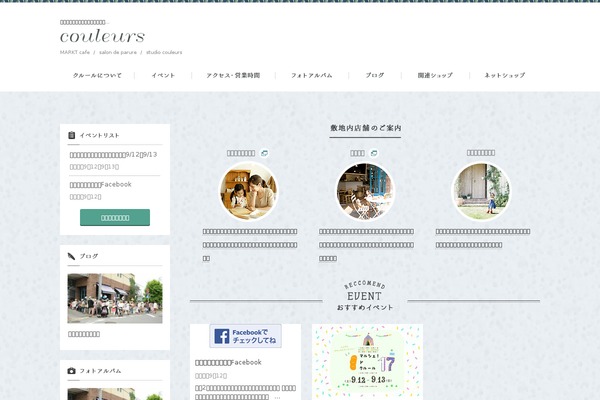
Task: Open the photo album thumbnail in sidebar
Action: (115, 394)
